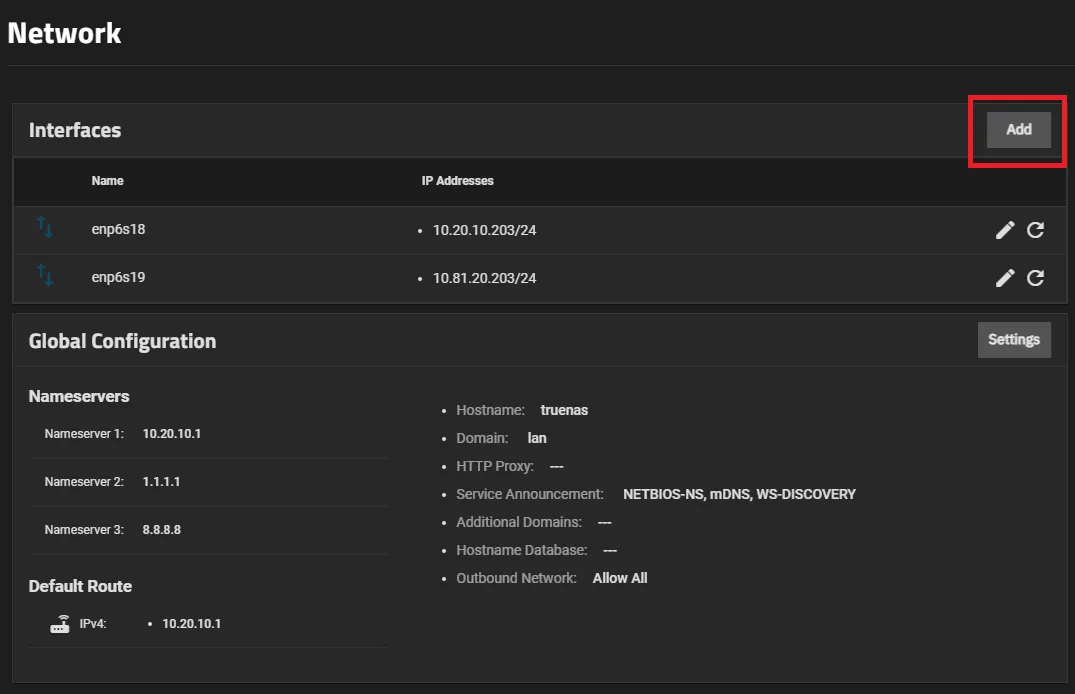Select the Name column header
Screen dimensions: 1075x694
(107, 181)
